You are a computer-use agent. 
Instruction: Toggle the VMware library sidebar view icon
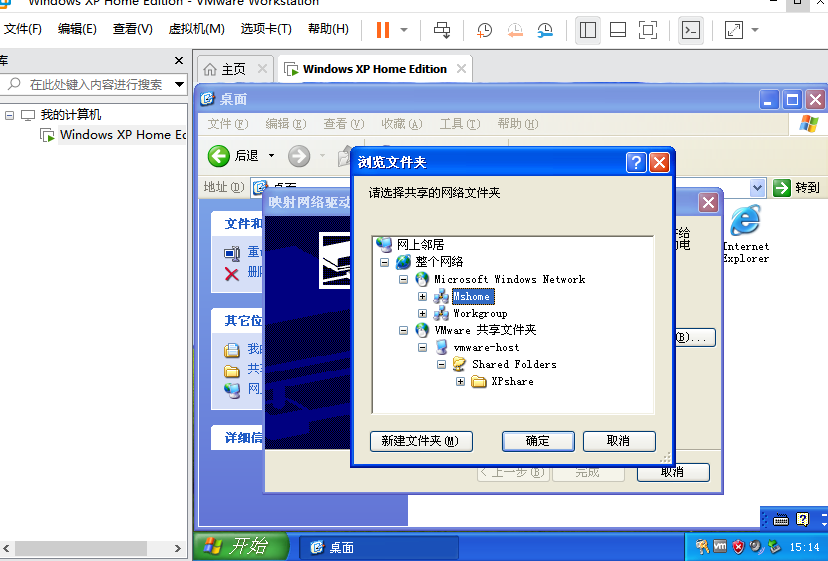588,30
